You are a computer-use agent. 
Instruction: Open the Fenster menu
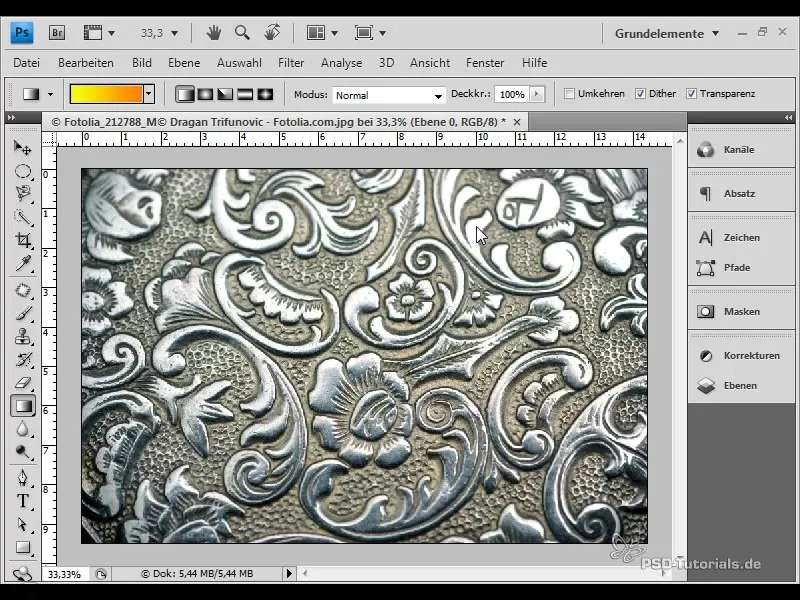pos(485,63)
